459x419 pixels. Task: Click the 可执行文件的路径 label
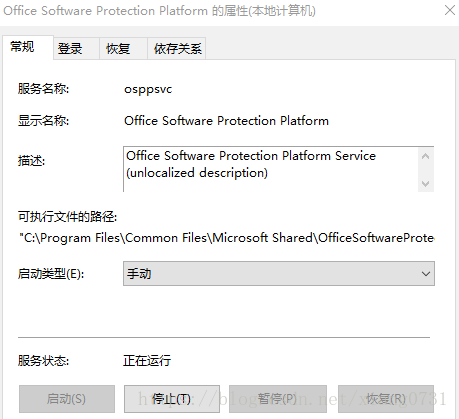coord(67,217)
